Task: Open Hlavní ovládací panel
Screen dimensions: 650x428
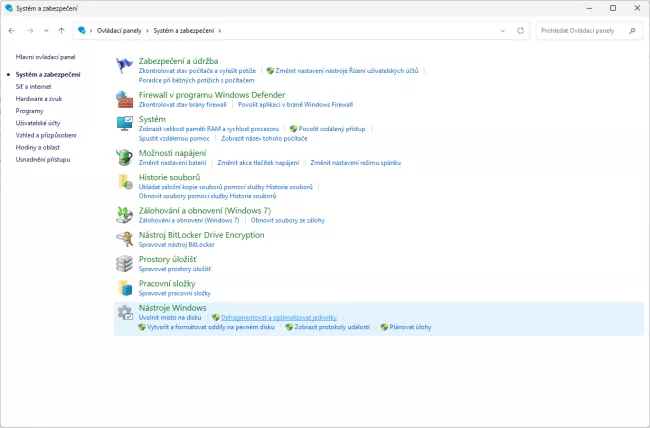Action: tap(46, 57)
